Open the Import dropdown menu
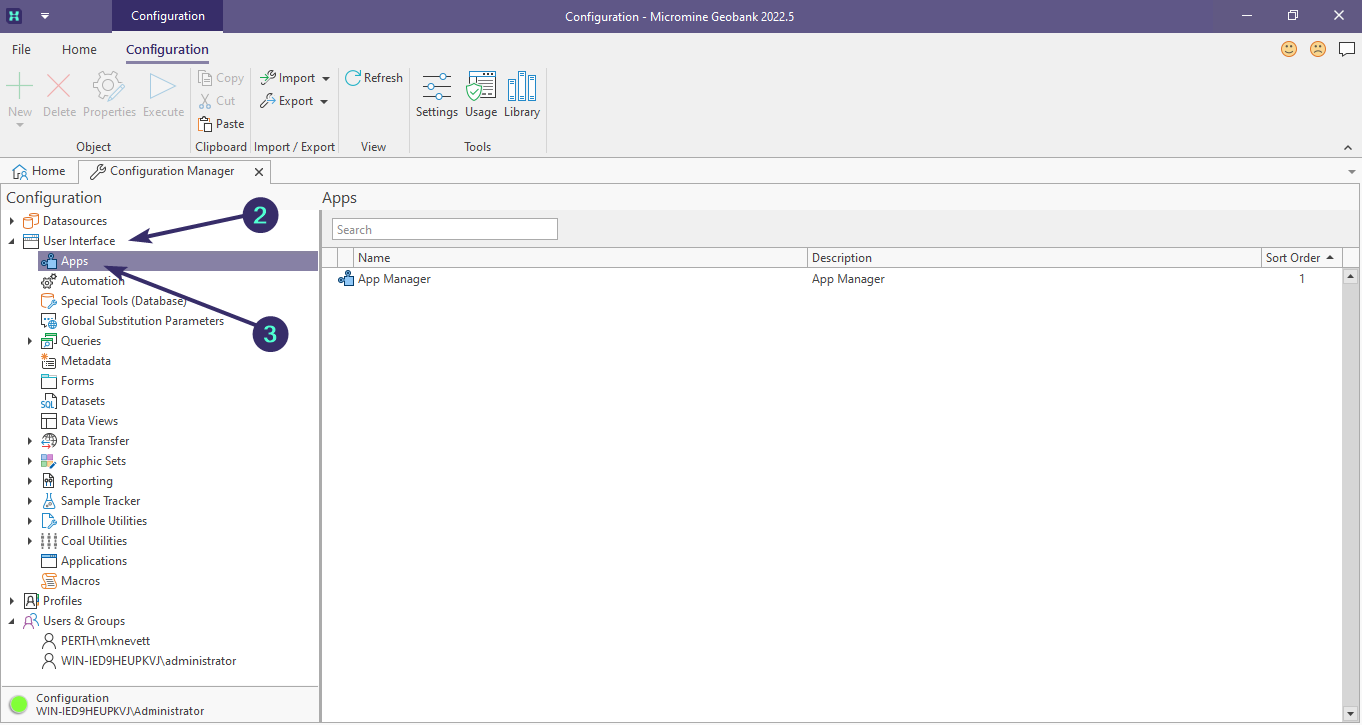The width and height of the screenshot is (1362, 725). coord(295,78)
